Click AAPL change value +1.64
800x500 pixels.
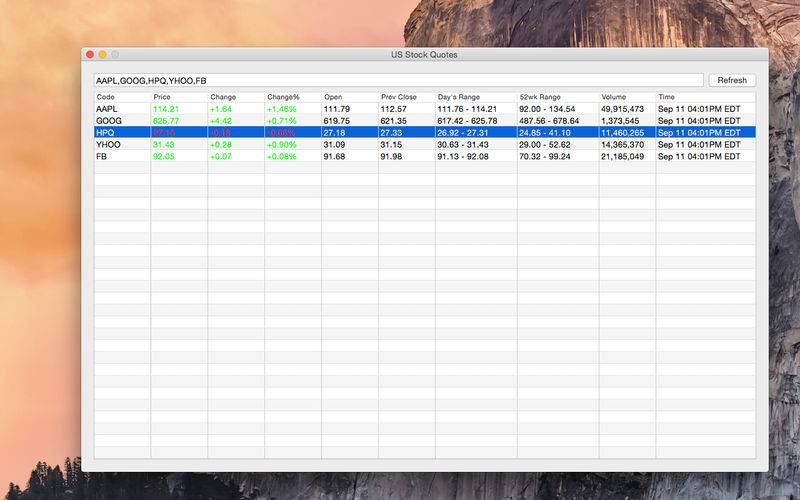pyautogui.click(x=221, y=109)
